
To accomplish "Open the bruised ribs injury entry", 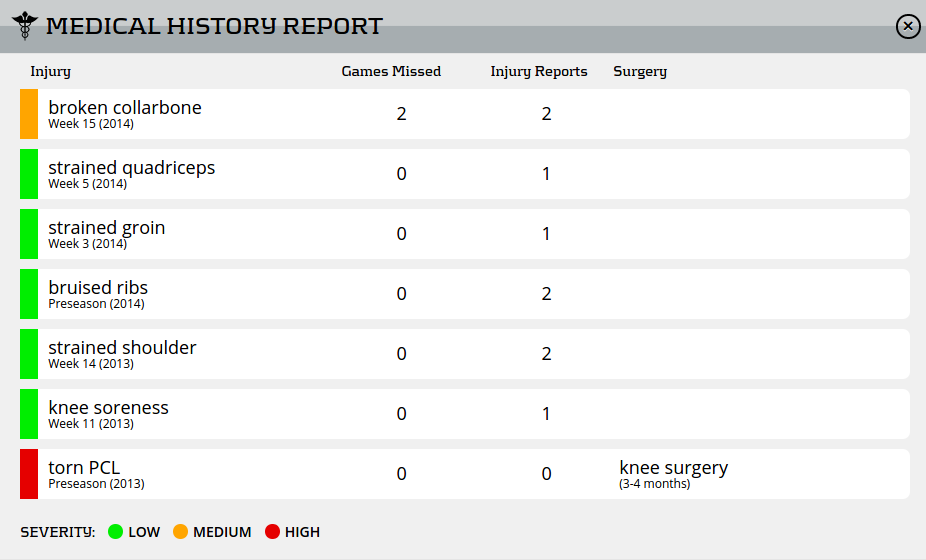I will pos(98,288).
